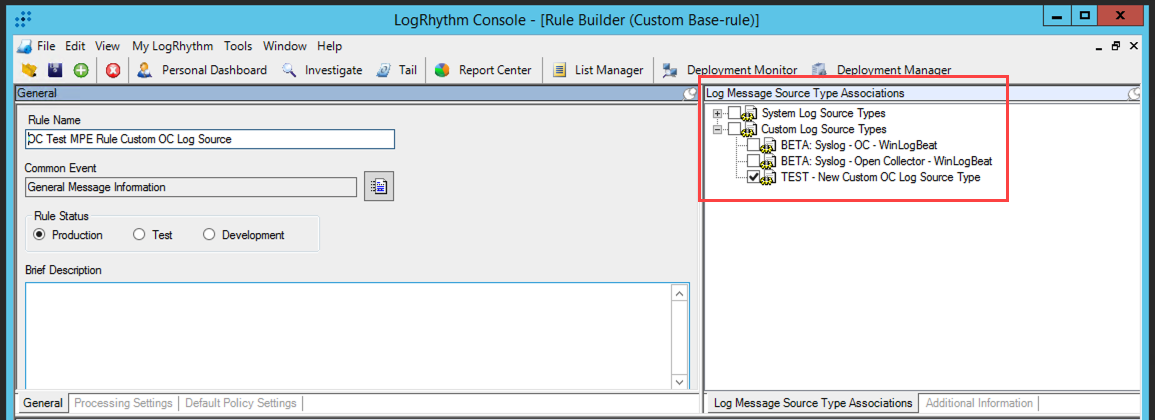This screenshot has width=1157, height=420.
Task: Click the red X cancel icon
Action: pyautogui.click(x=113, y=70)
